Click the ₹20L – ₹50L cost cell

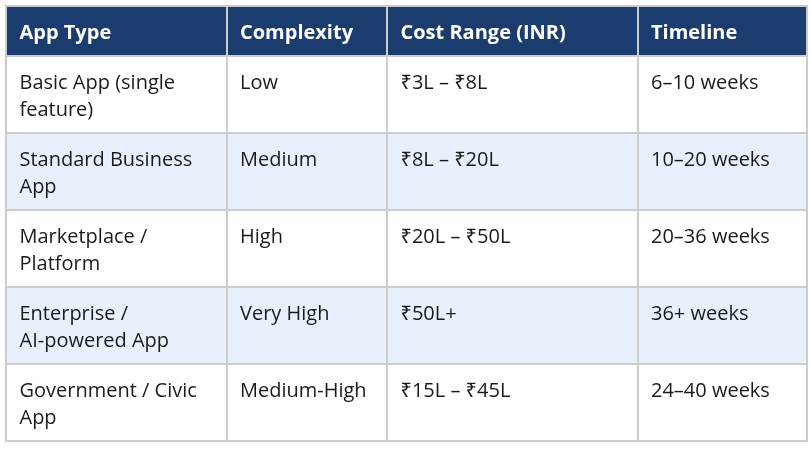point(455,236)
